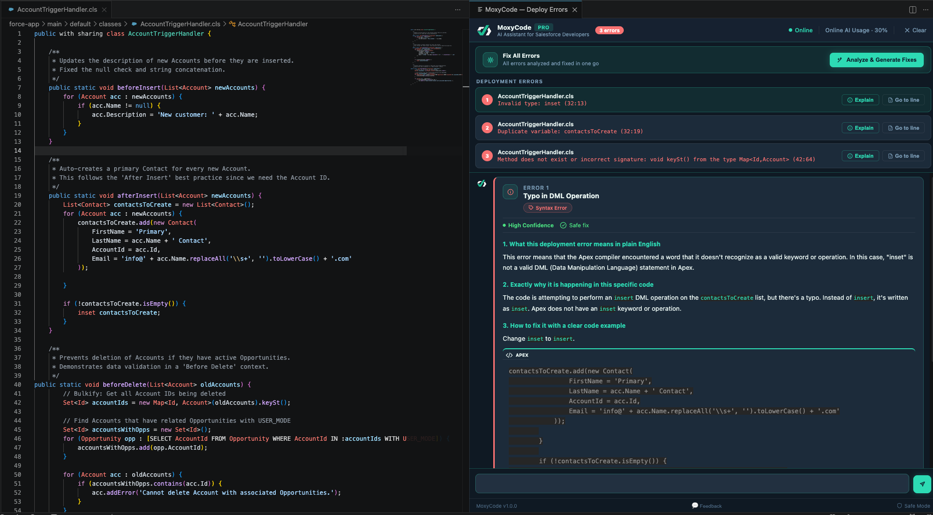The image size is (933, 515).
Task: Go to line for Invalid type: inset error
Action: [x=903, y=100]
